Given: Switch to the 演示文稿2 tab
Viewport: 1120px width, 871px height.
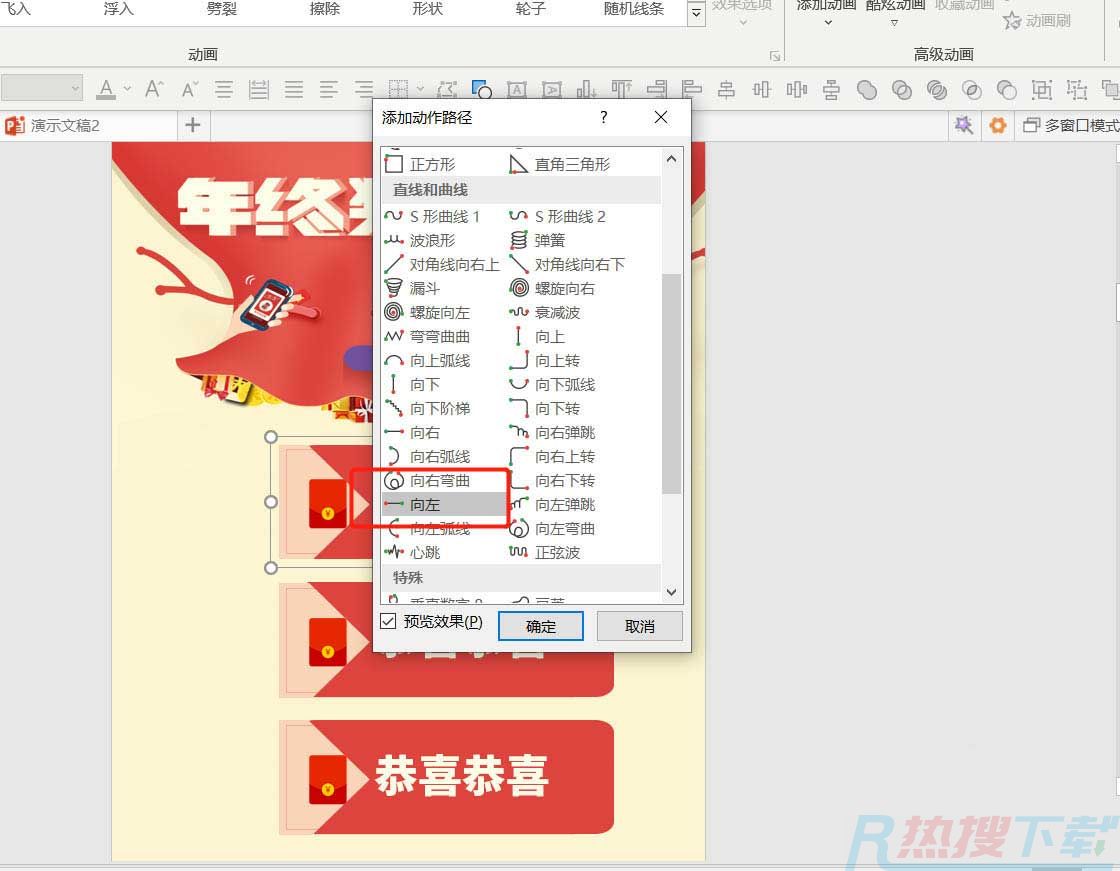Looking at the screenshot, I should [65, 126].
